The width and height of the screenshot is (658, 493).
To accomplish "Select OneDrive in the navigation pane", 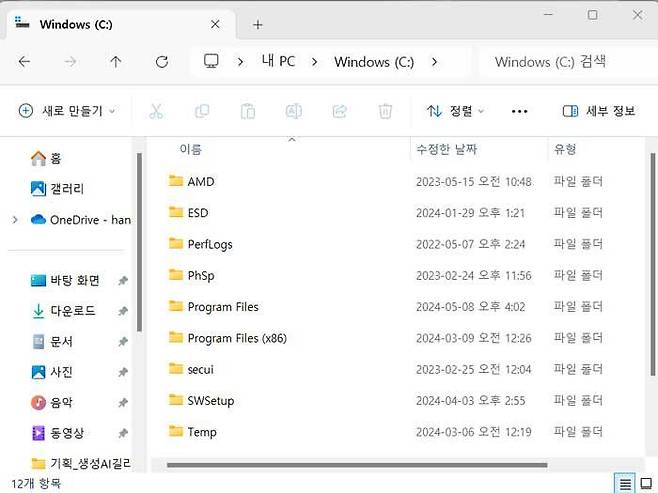I will tap(81, 219).
